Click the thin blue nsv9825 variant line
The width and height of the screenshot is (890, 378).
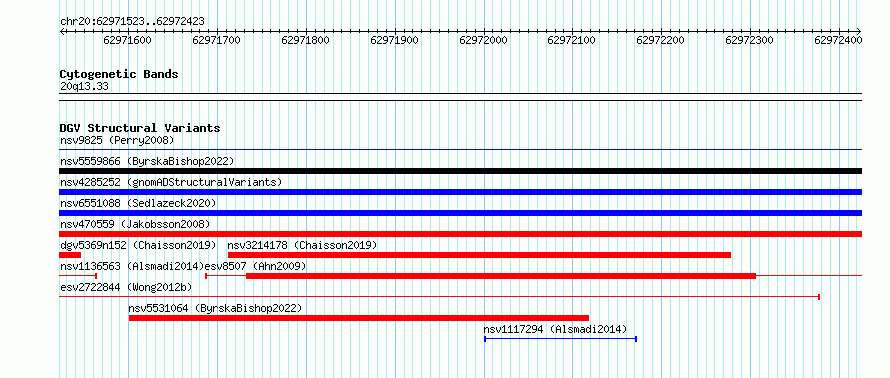pos(460,150)
